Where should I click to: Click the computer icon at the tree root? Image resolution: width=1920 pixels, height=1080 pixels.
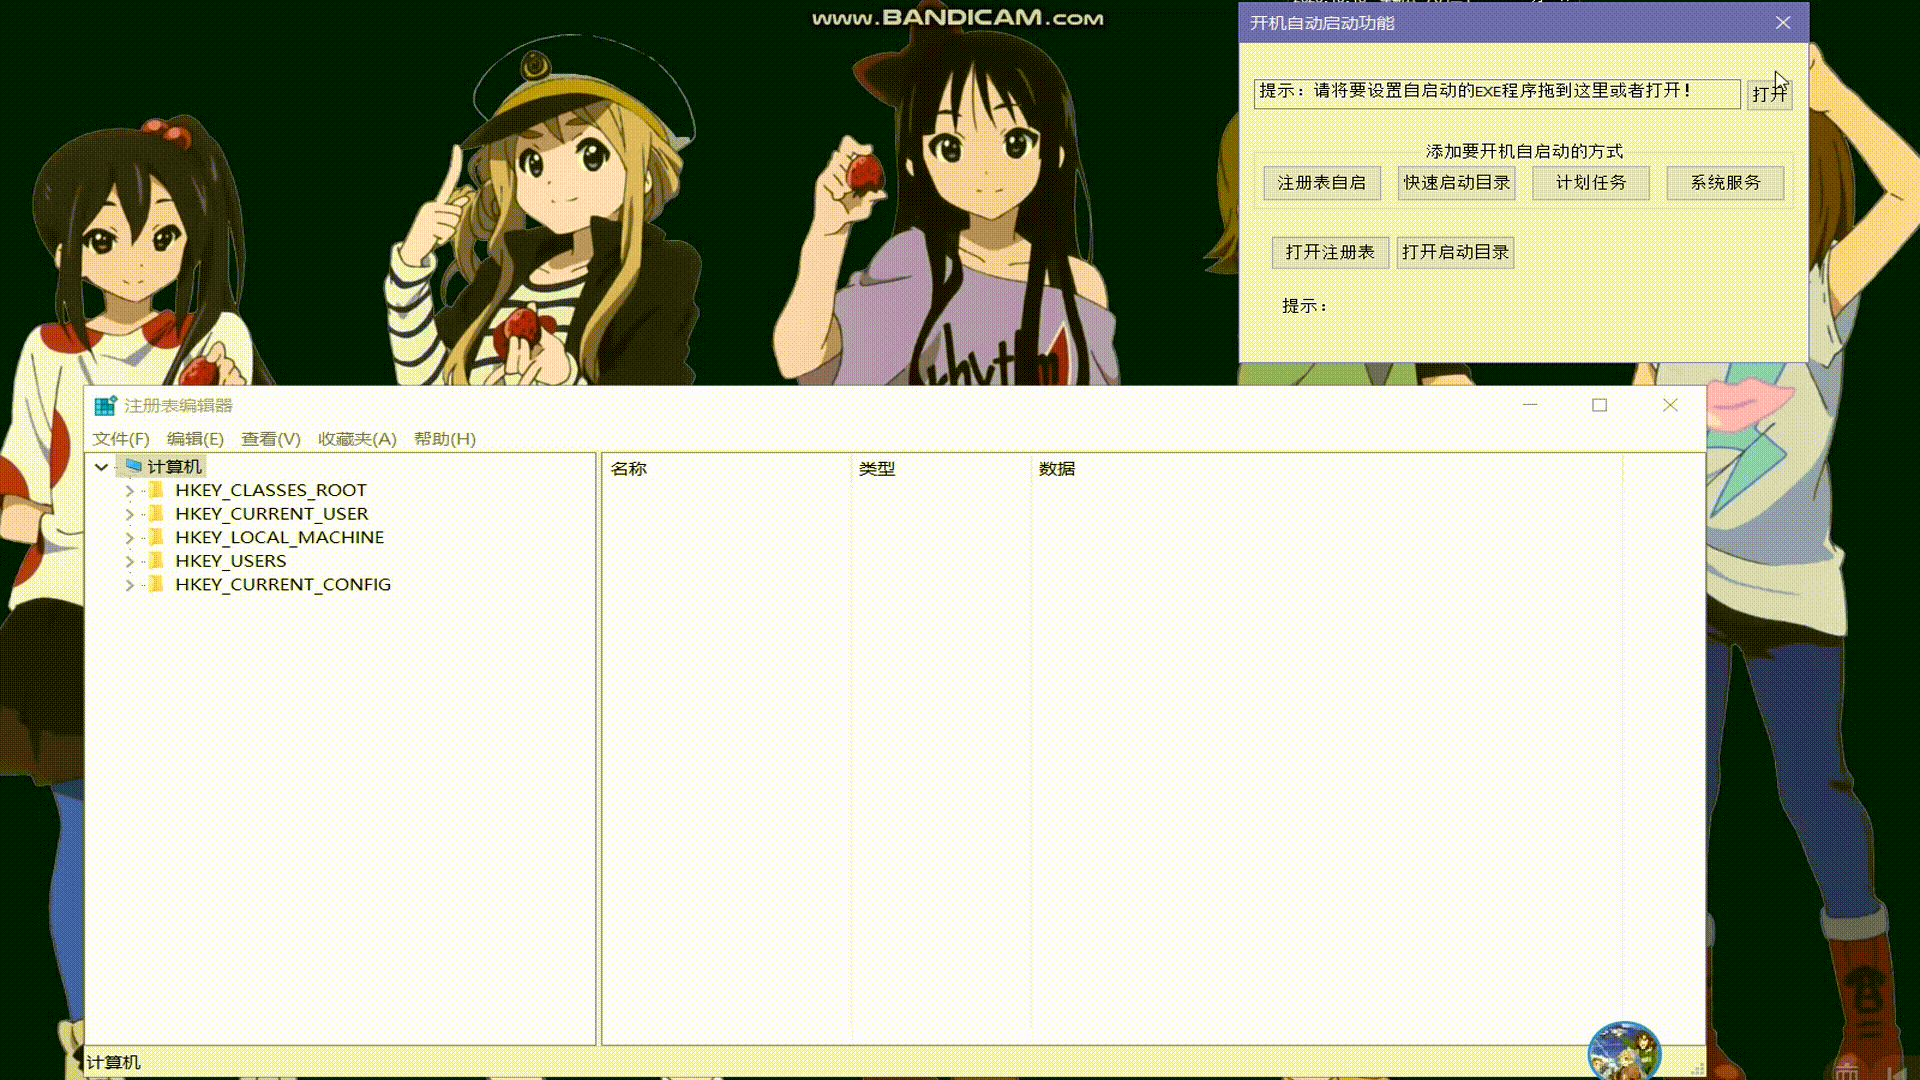[134, 466]
